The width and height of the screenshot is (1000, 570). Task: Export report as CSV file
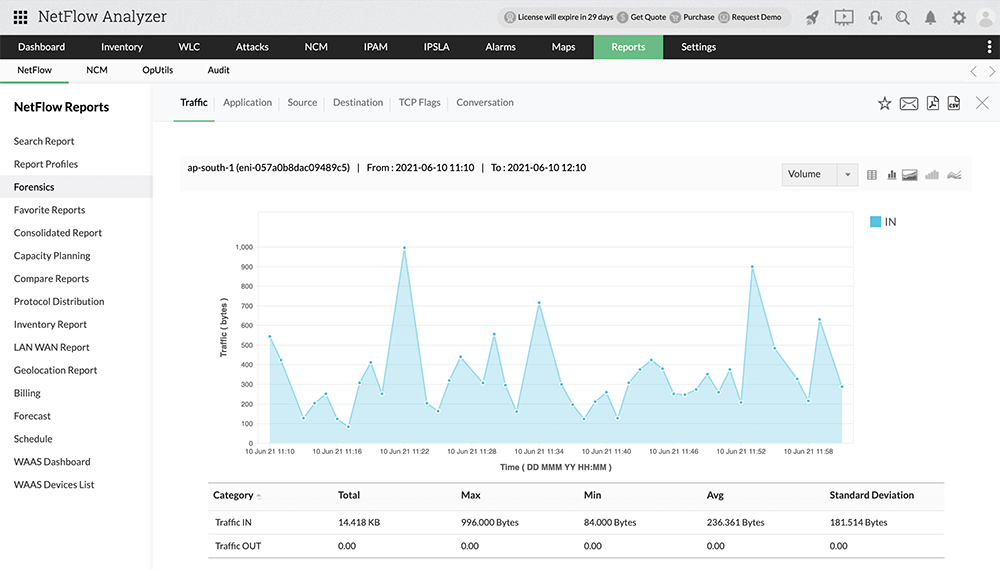click(x=954, y=103)
